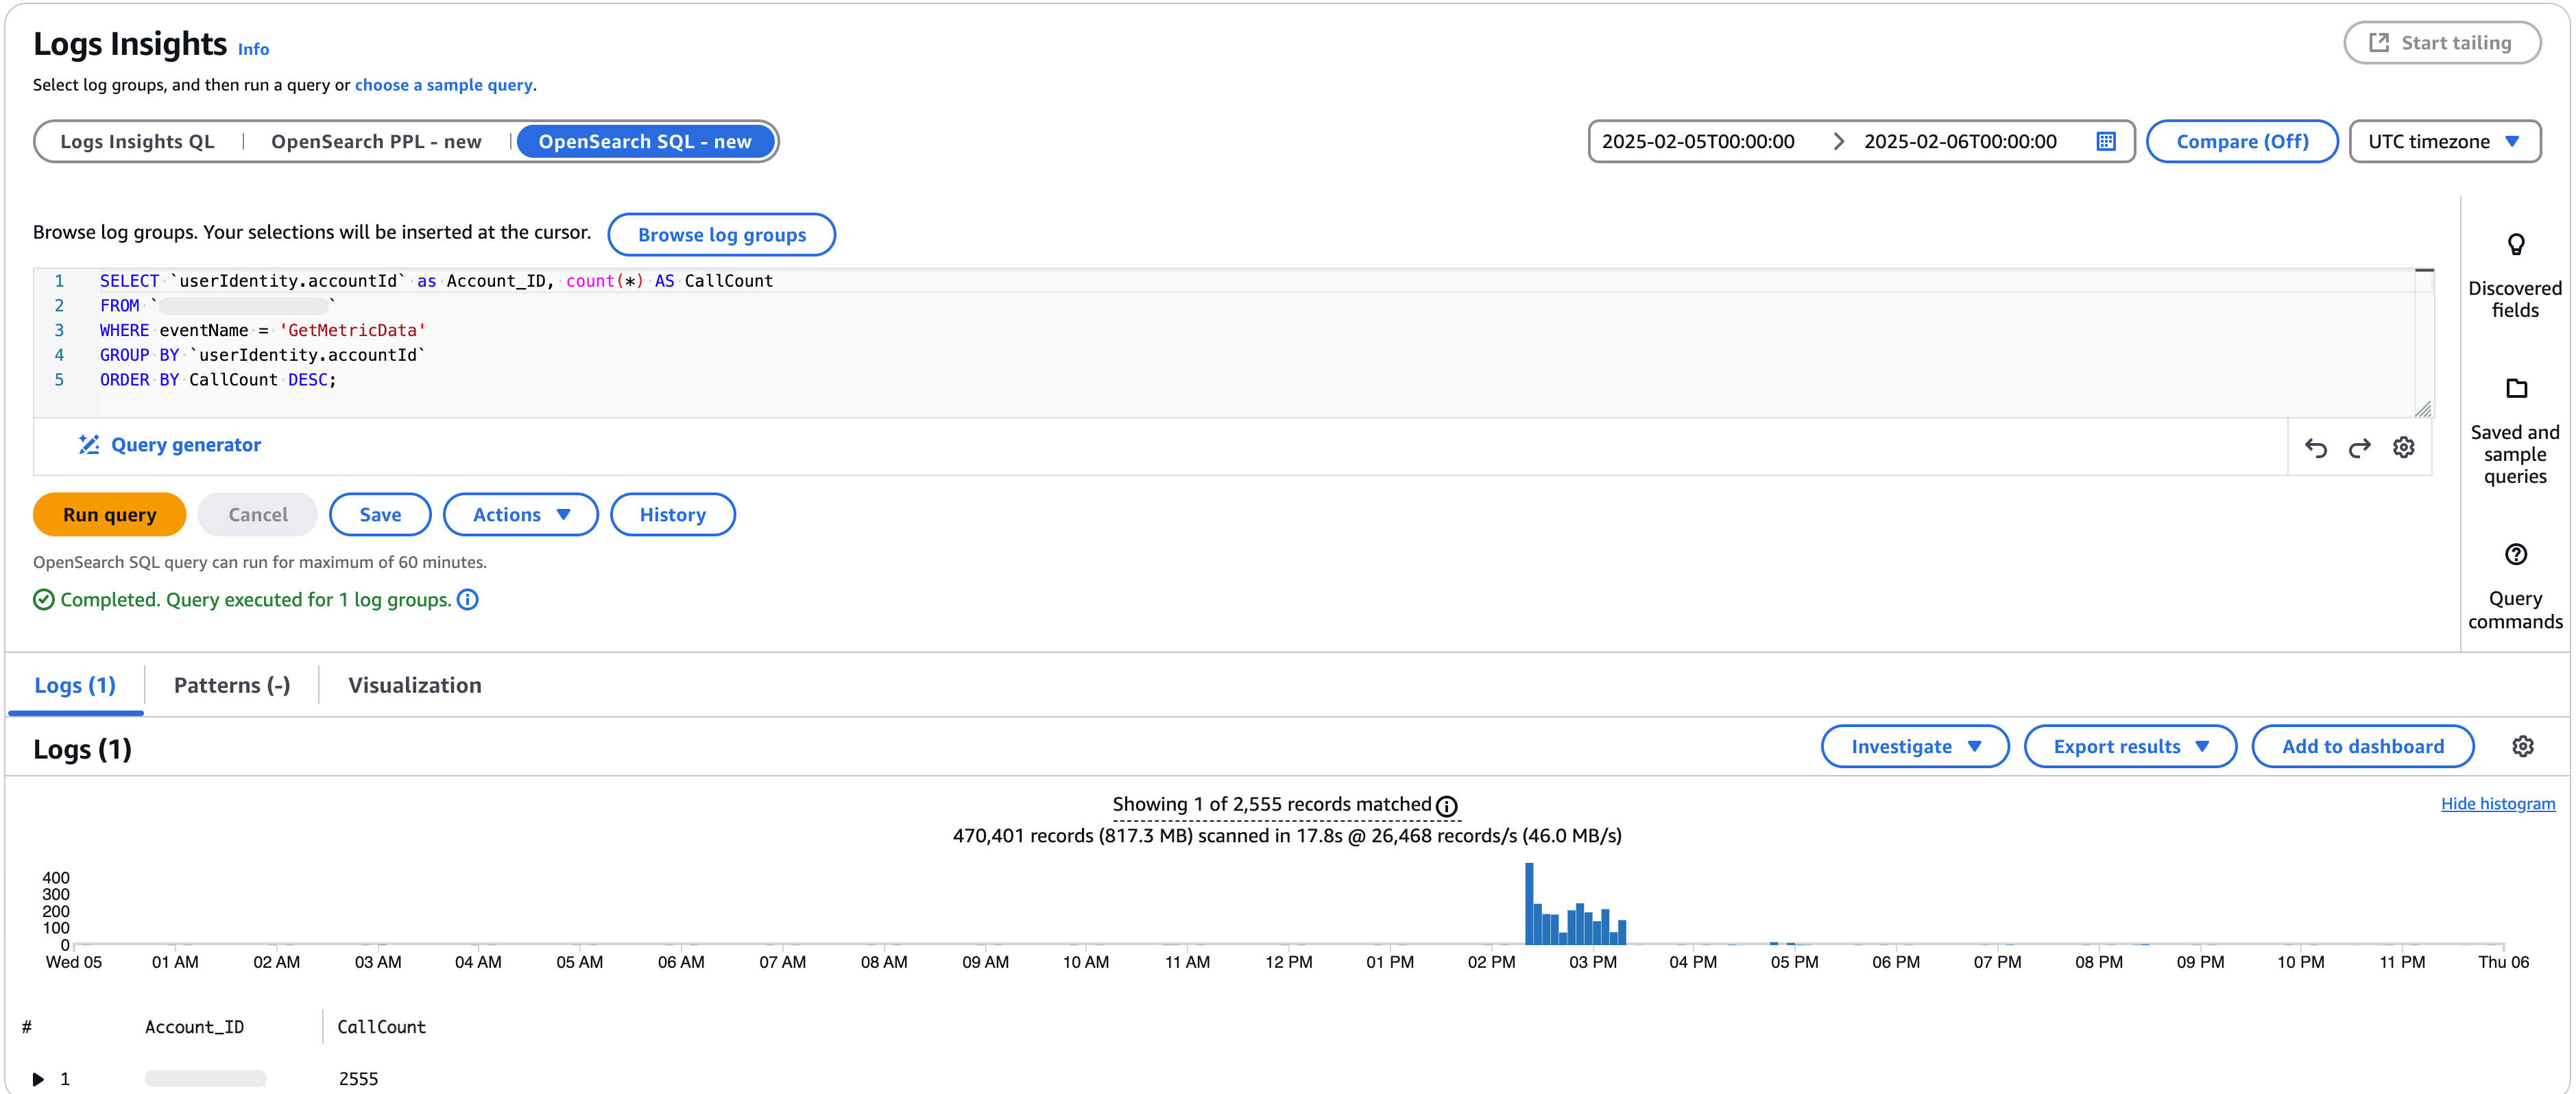Open calendar date range picker icon
The image size is (2576, 1094).
pyautogui.click(x=2105, y=142)
